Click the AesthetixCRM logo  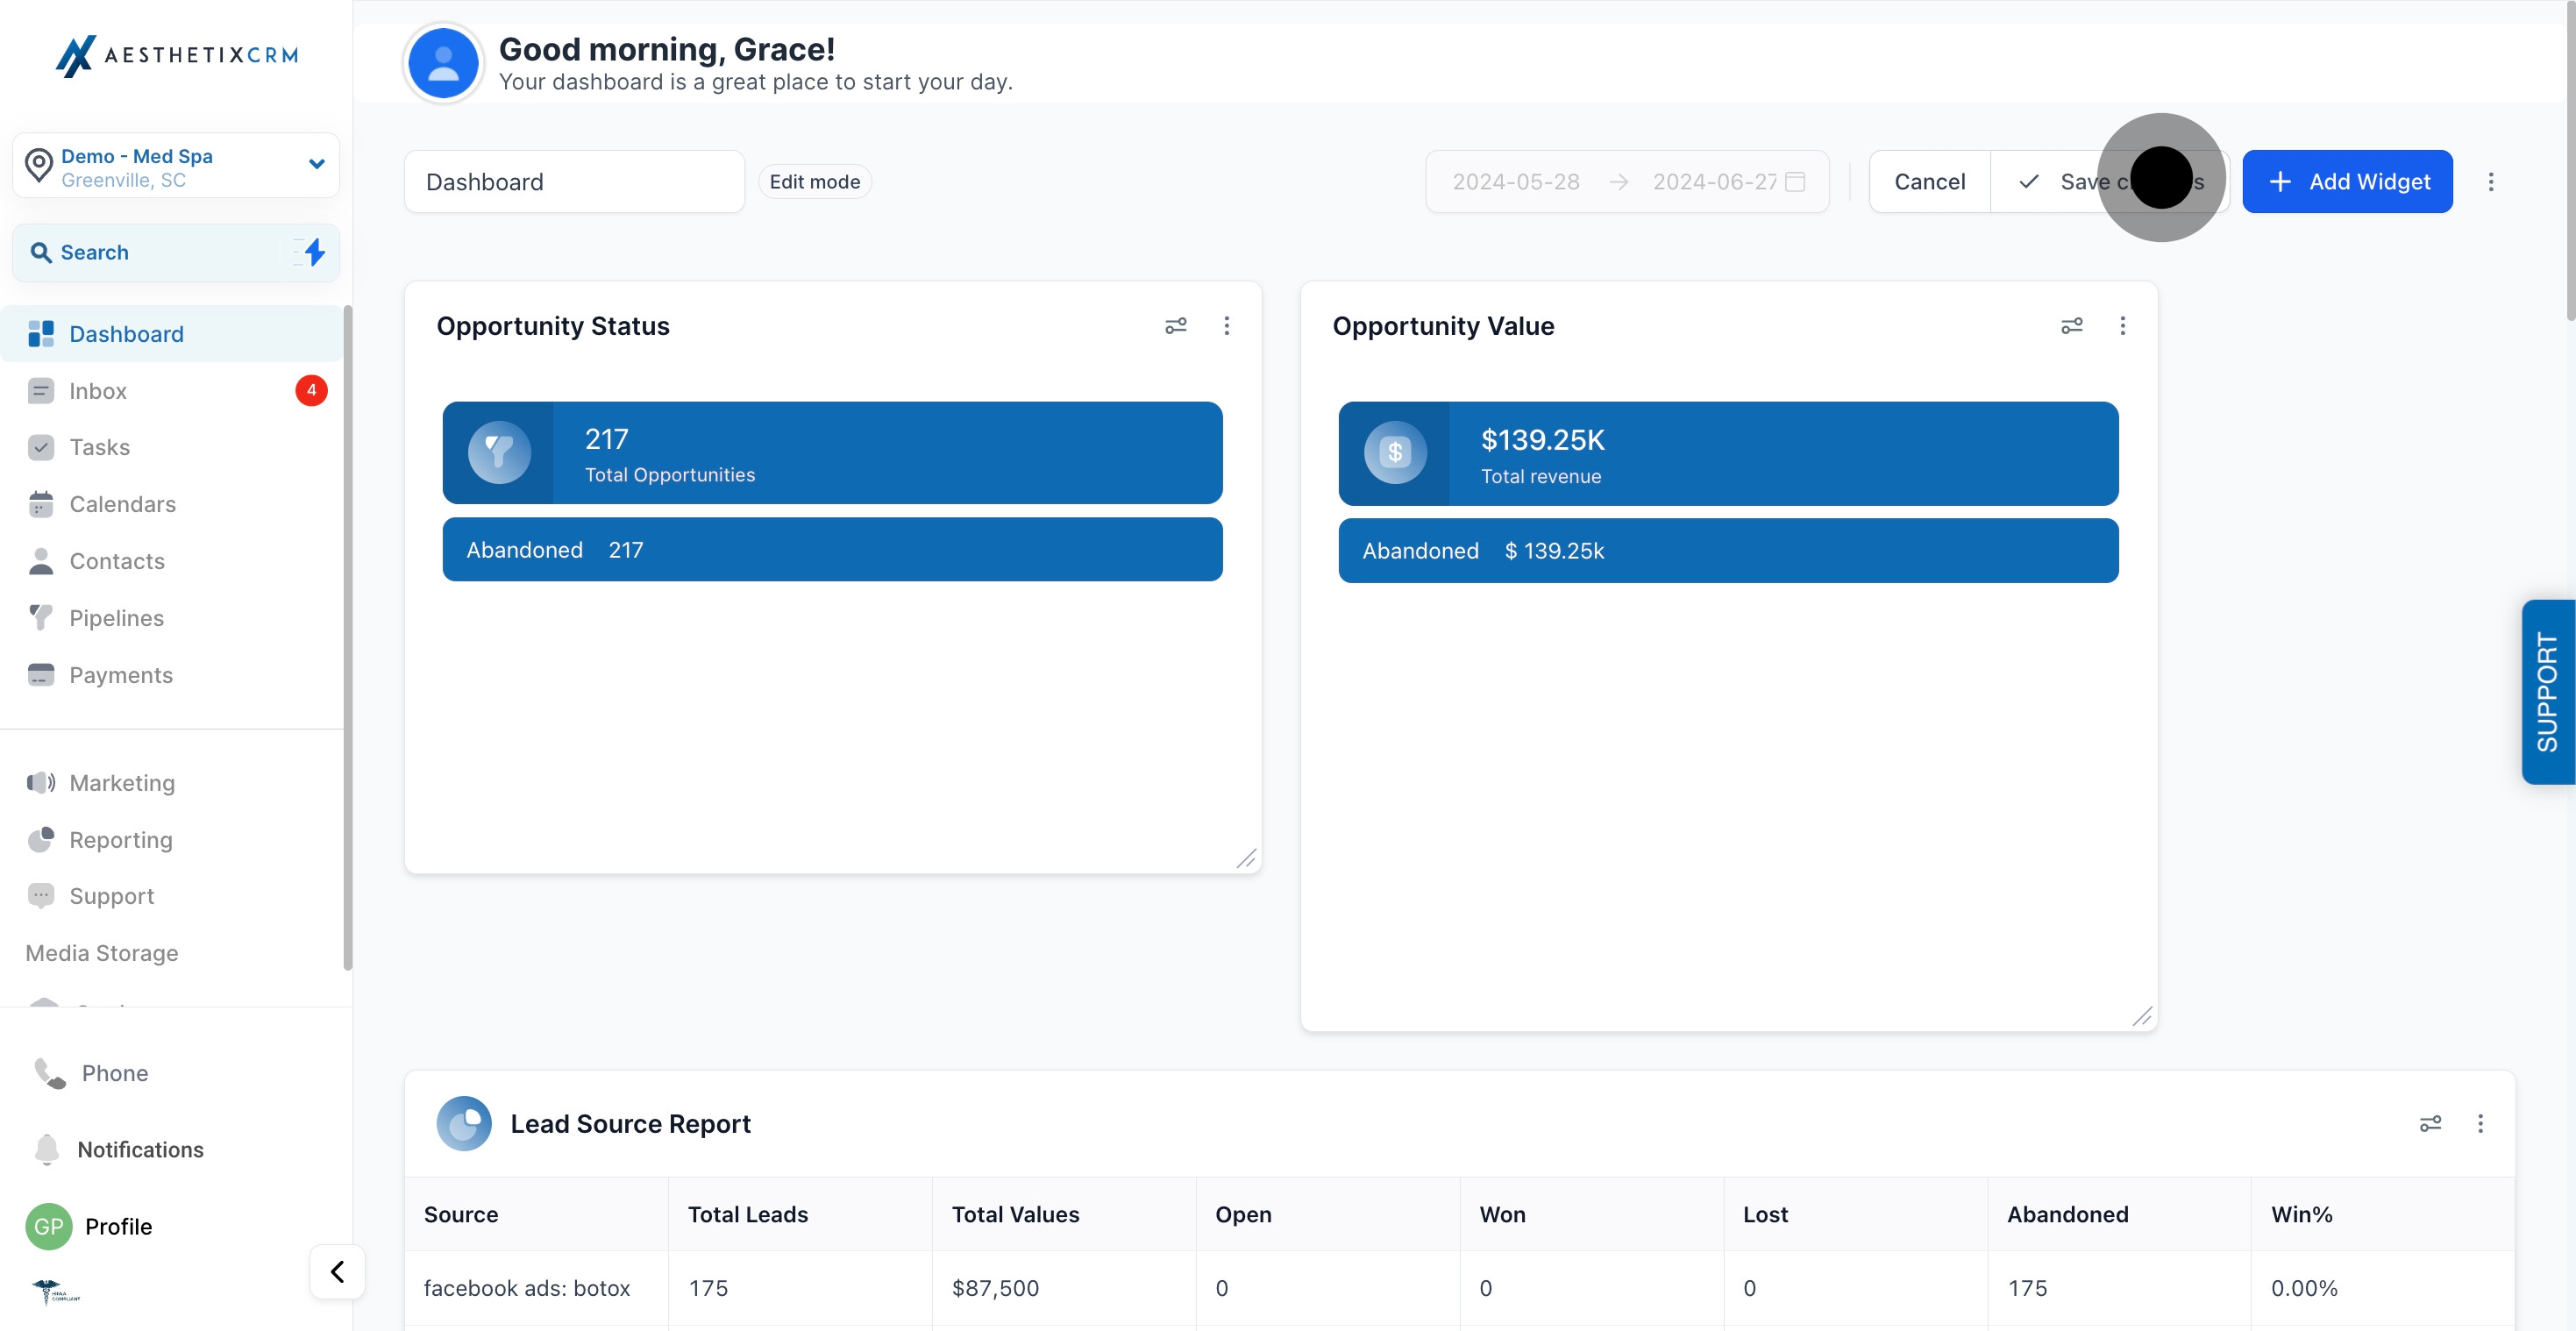pyautogui.click(x=177, y=55)
